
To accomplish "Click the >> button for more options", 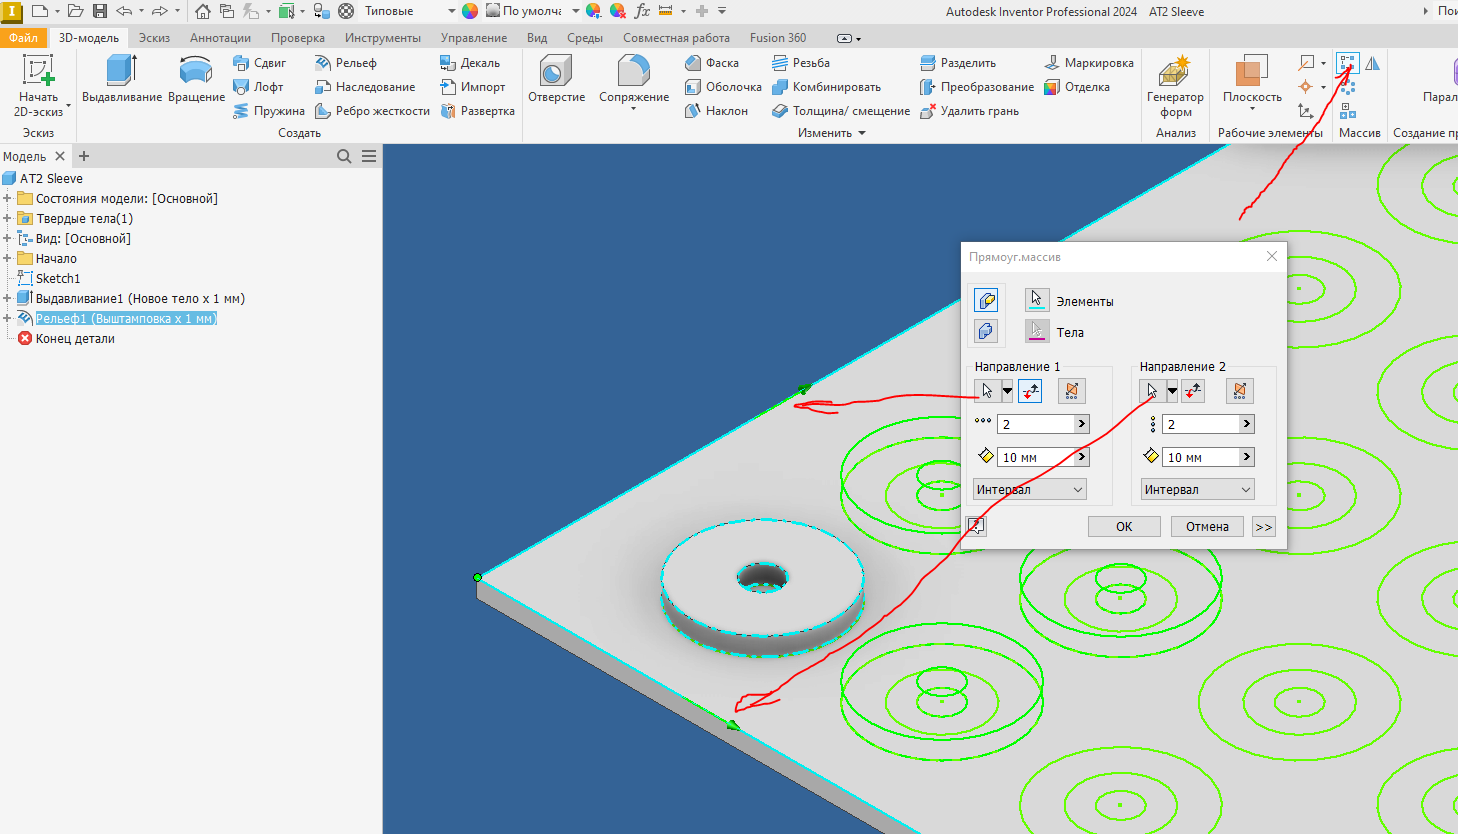I will 1263,526.
